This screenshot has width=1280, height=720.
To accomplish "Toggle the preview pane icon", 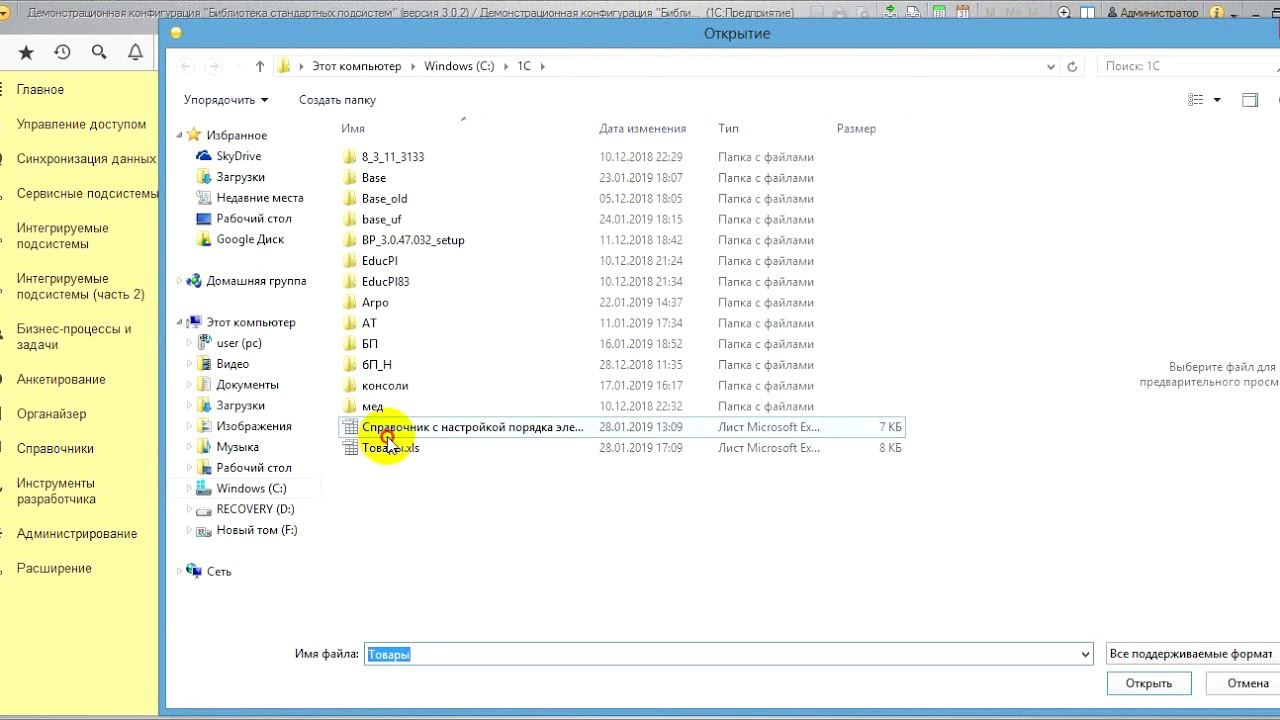I will [x=1250, y=100].
